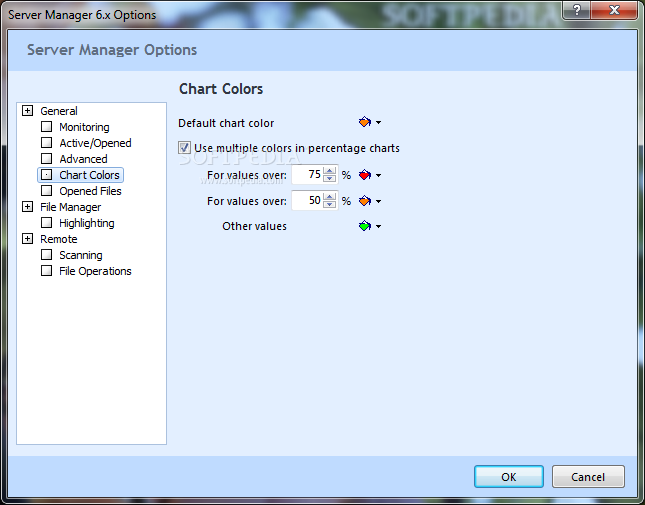The image size is (645, 505).
Task: Select the Active/Opened options page
Action: point(95,143)
